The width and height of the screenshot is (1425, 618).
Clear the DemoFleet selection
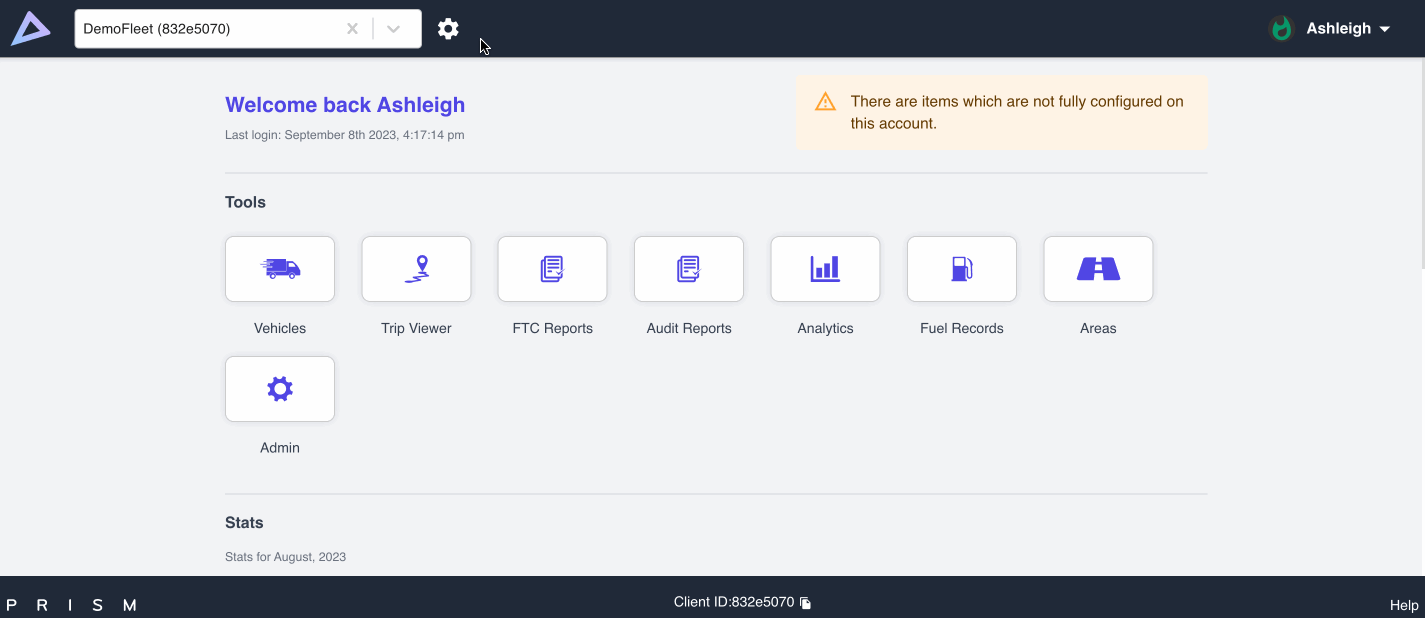pyautogui.click(x=352, y=29)
